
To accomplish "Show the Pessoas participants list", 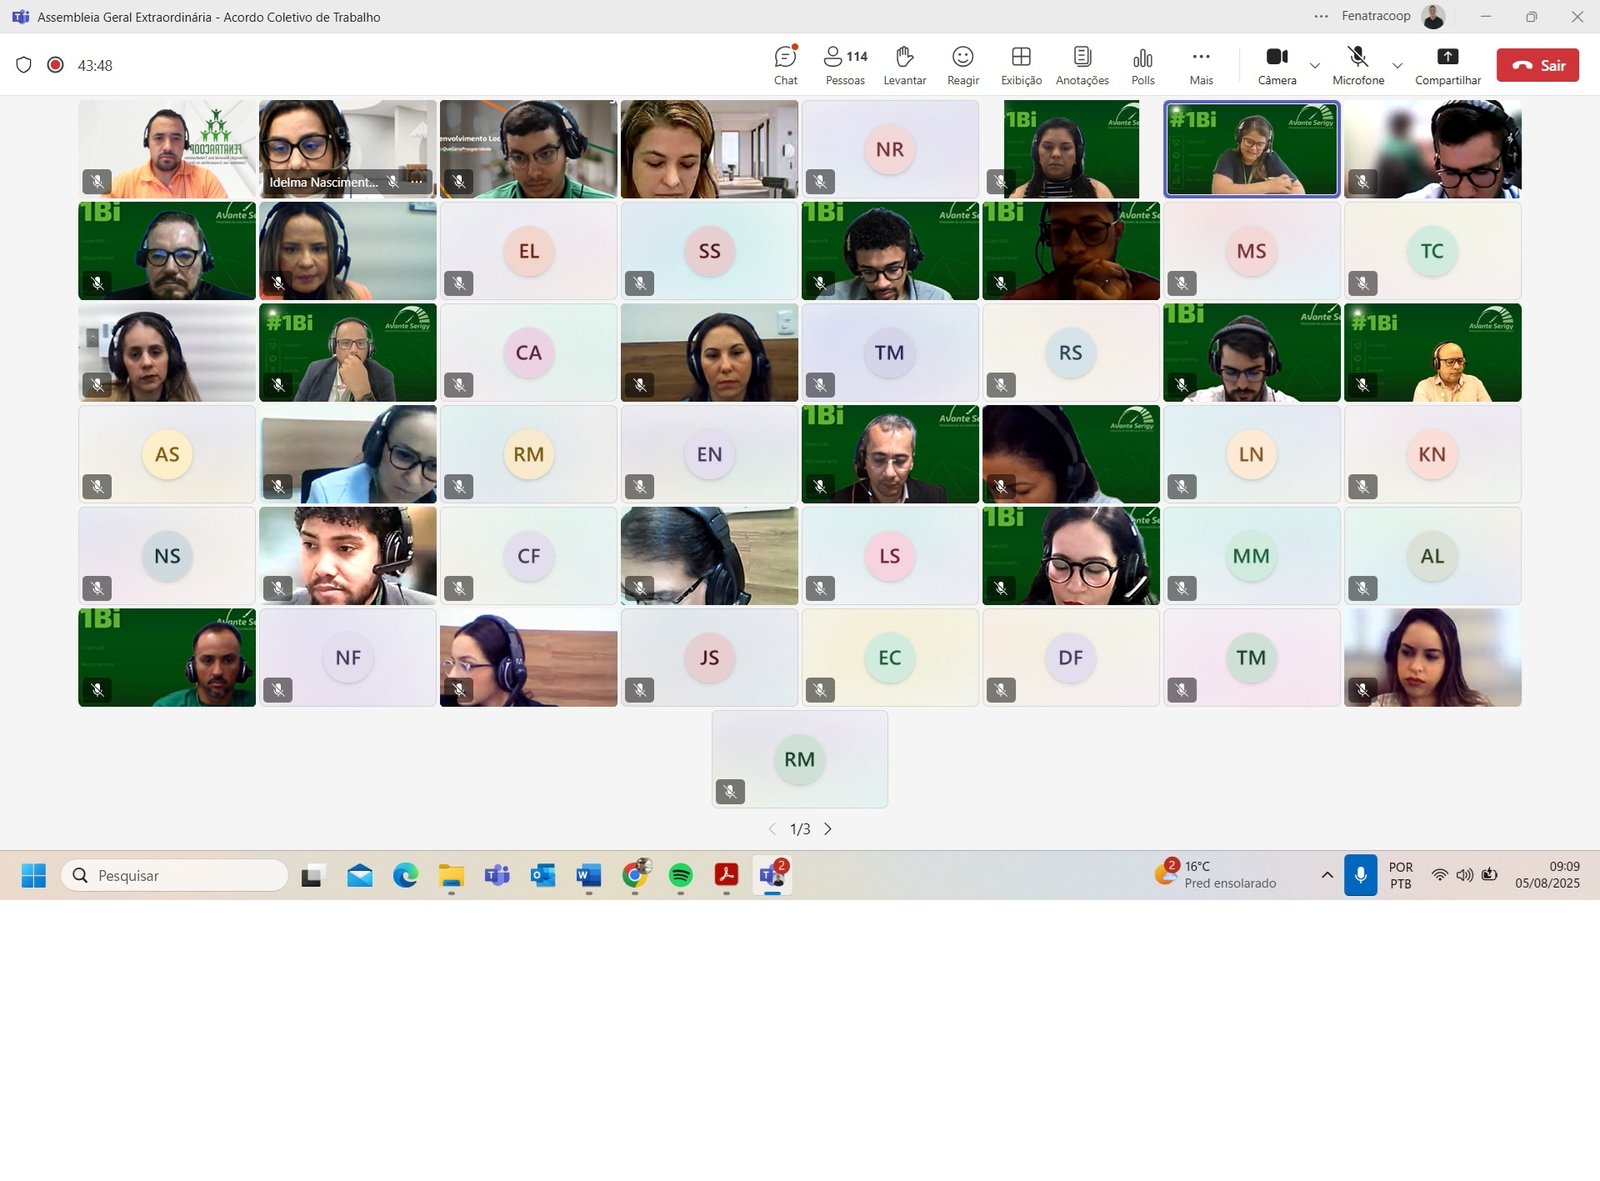I will pos(845,65).
